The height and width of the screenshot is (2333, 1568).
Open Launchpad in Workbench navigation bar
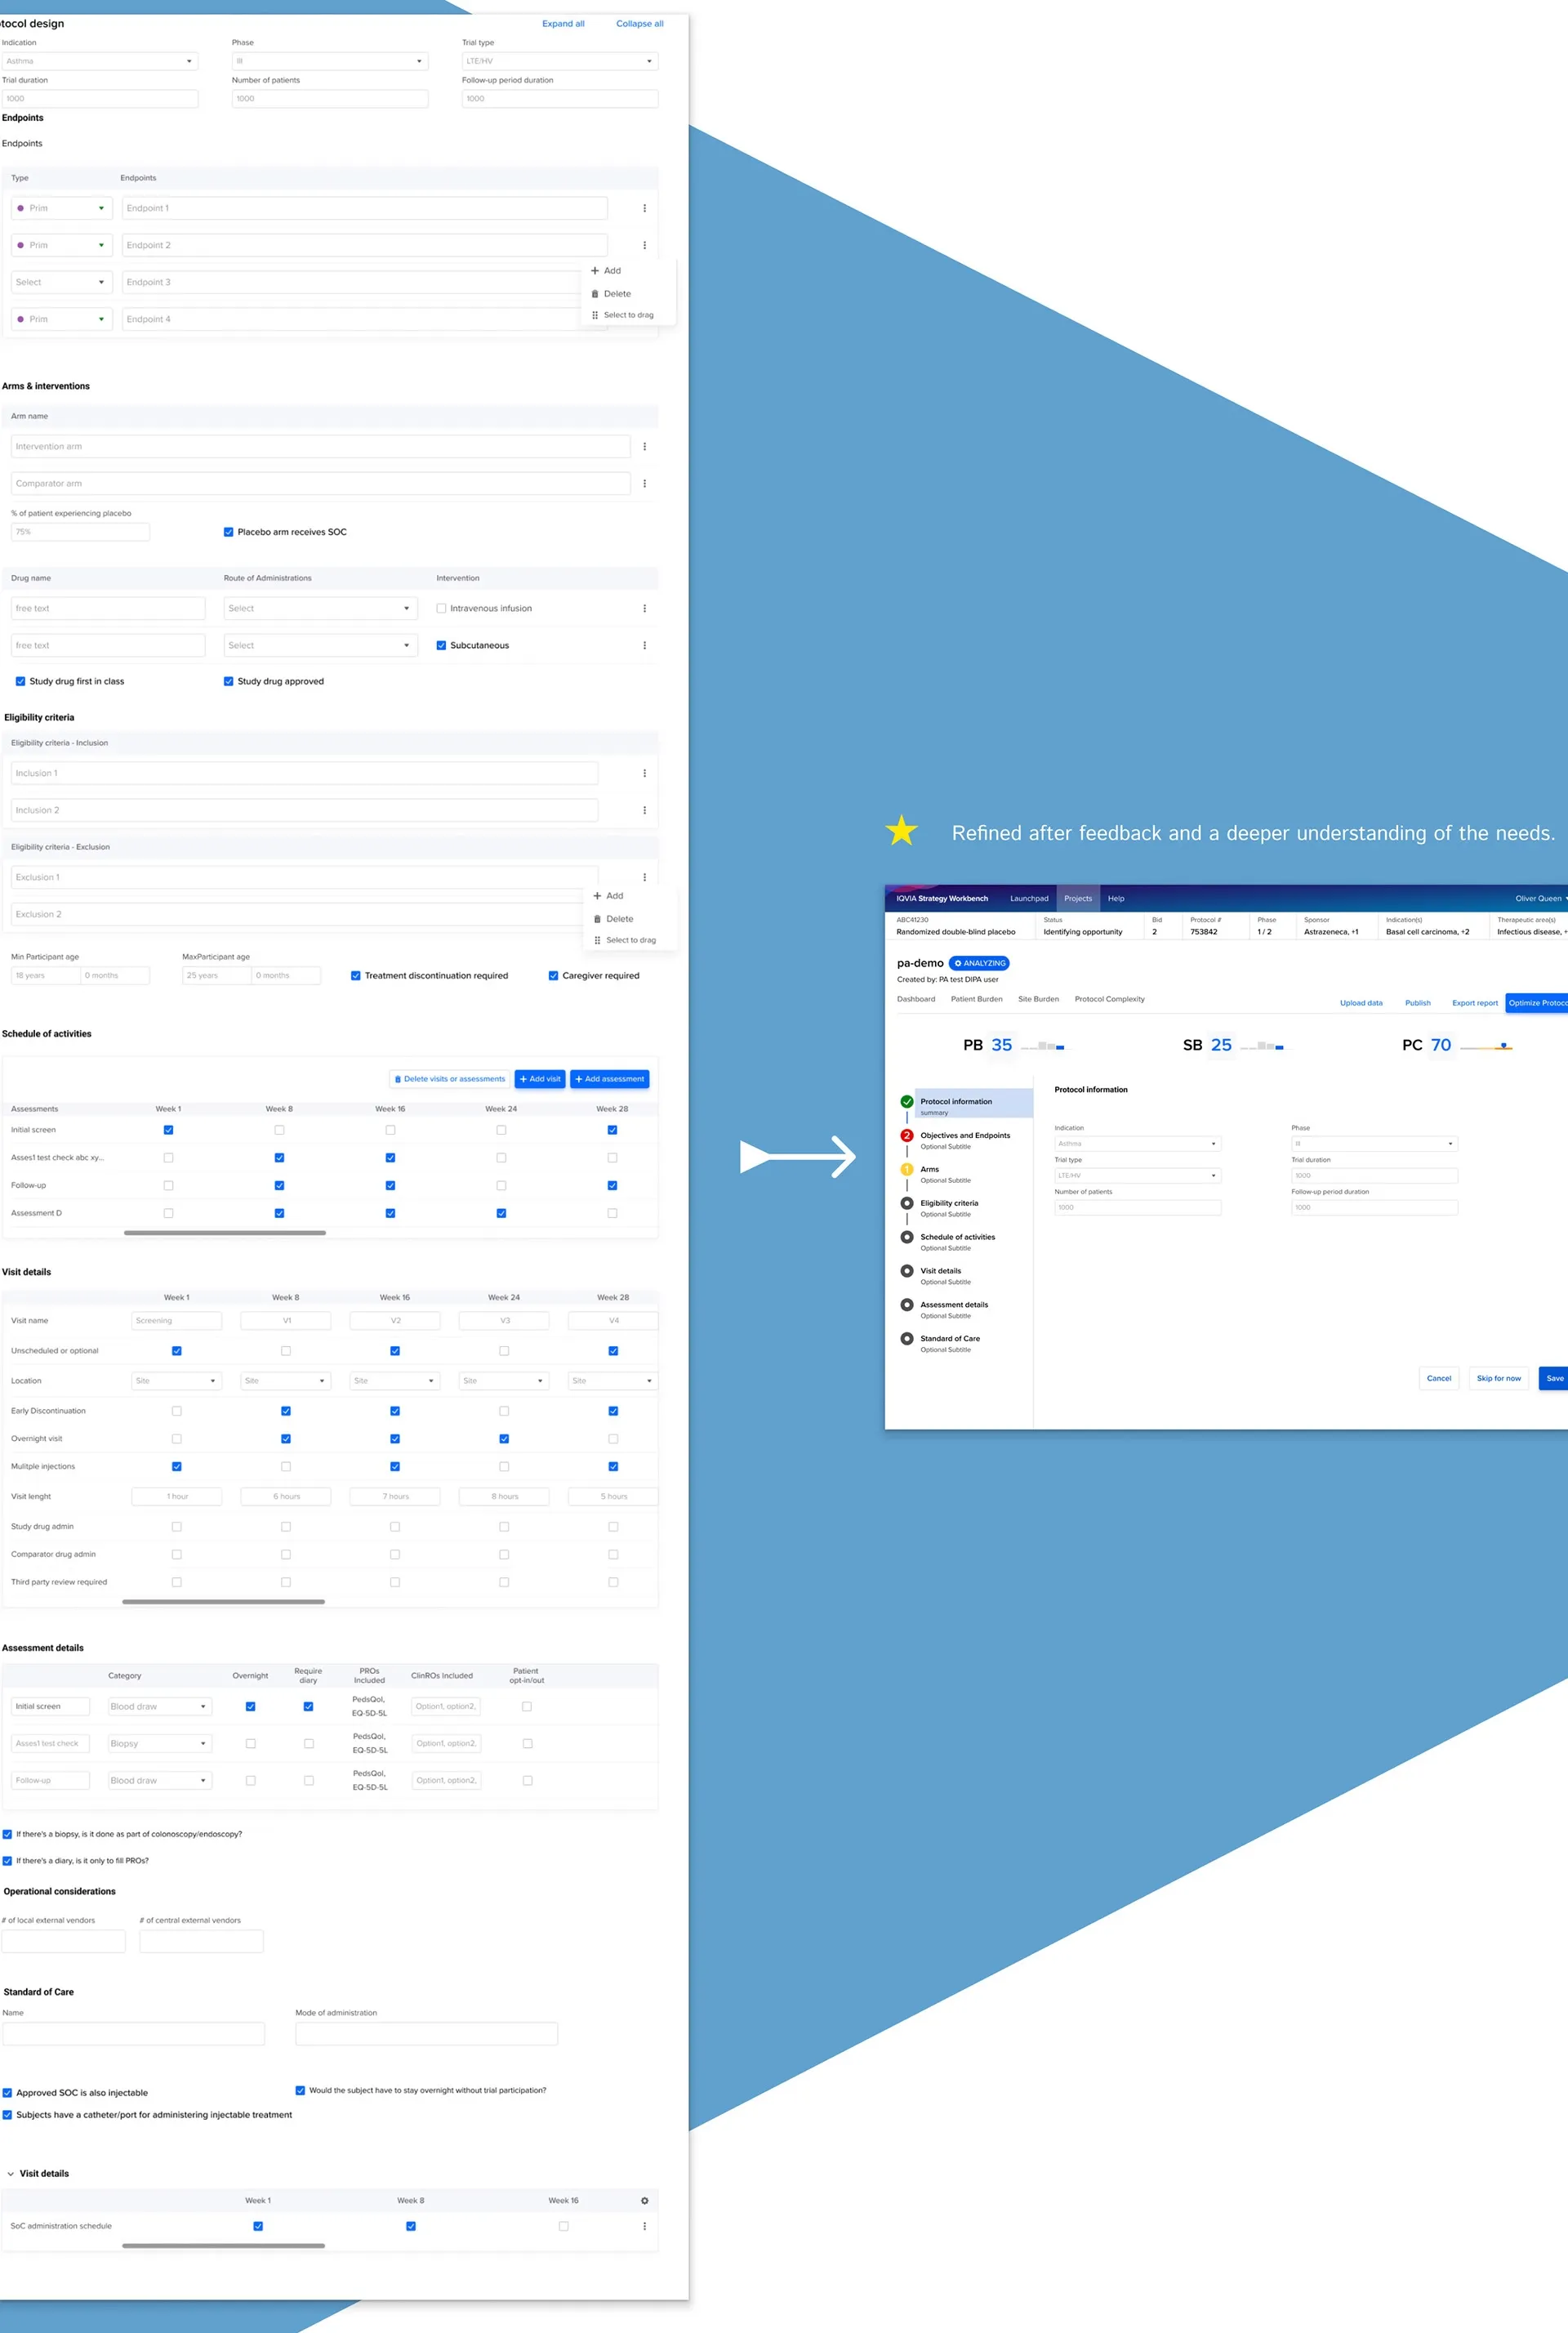(1029, 898)
